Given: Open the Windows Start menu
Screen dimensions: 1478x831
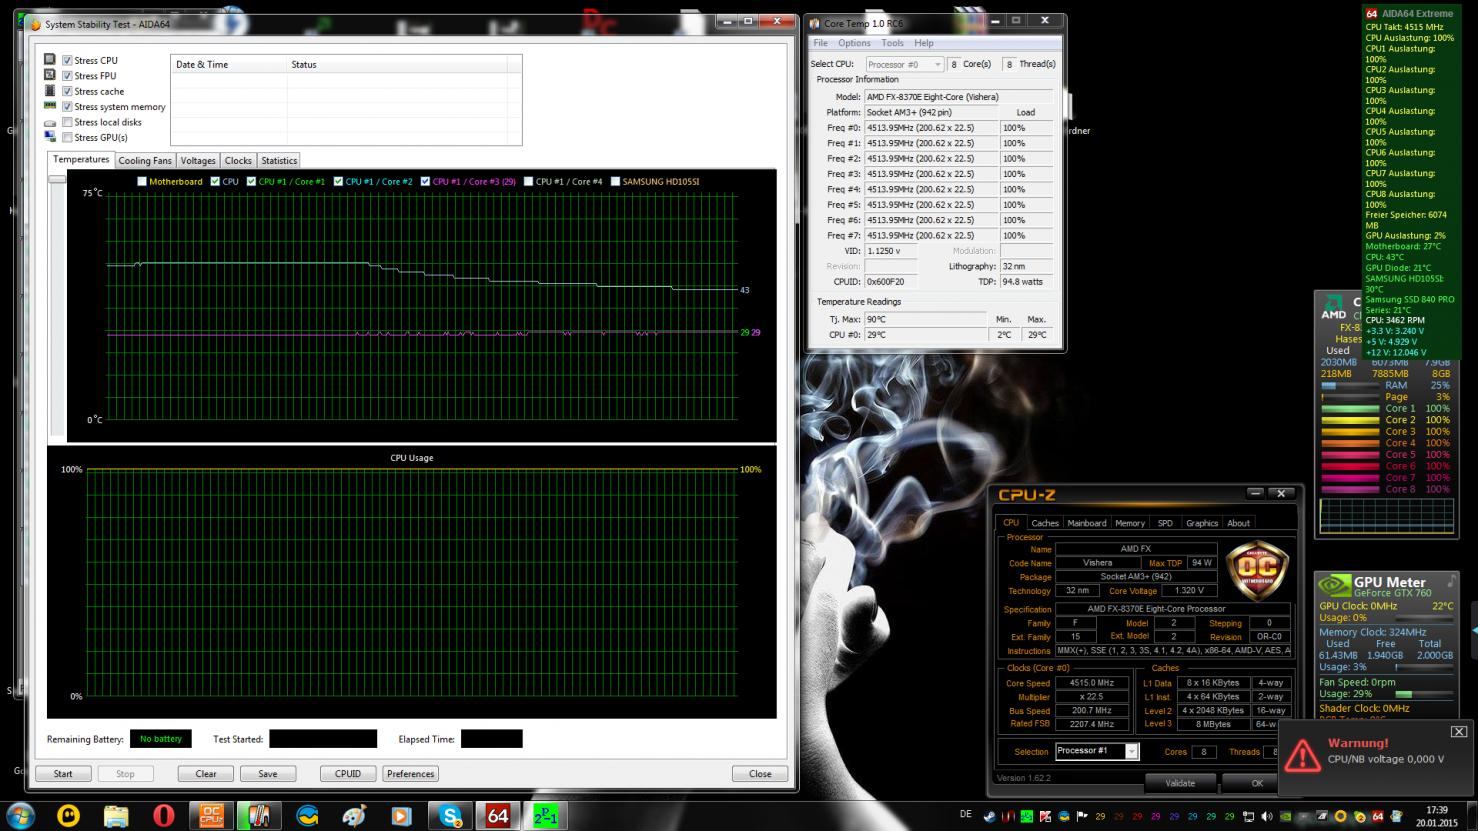Looking at the screenshot, I should click(x=20, y=815).
